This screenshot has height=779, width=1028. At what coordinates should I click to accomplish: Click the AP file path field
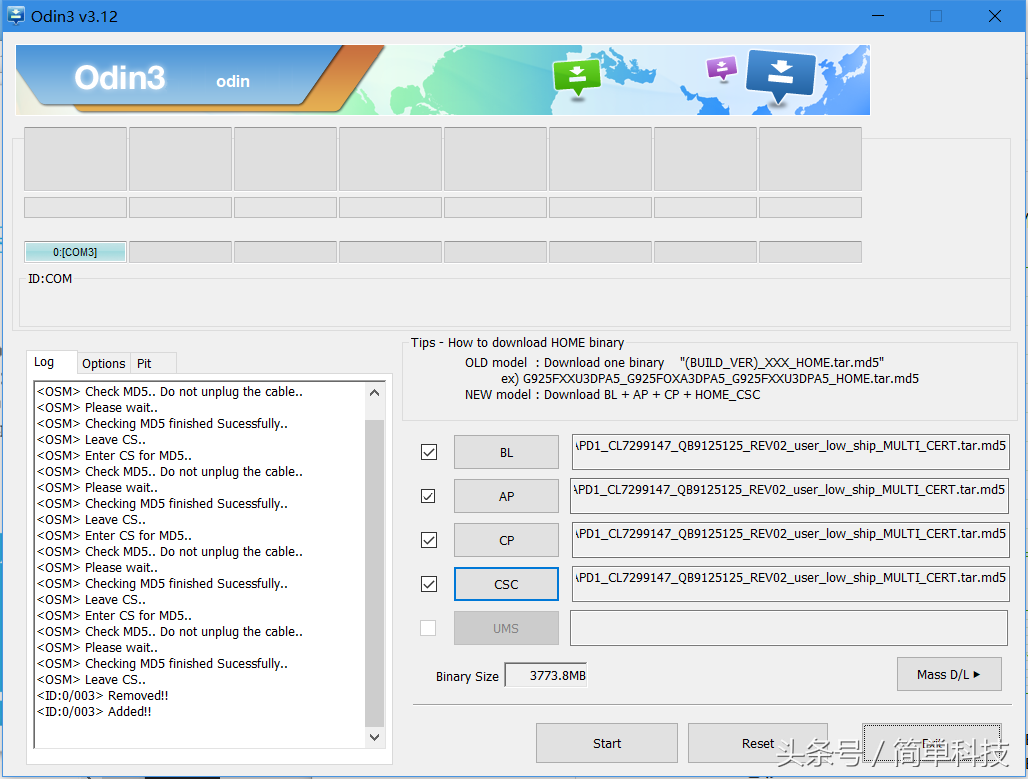pos(789,495)
